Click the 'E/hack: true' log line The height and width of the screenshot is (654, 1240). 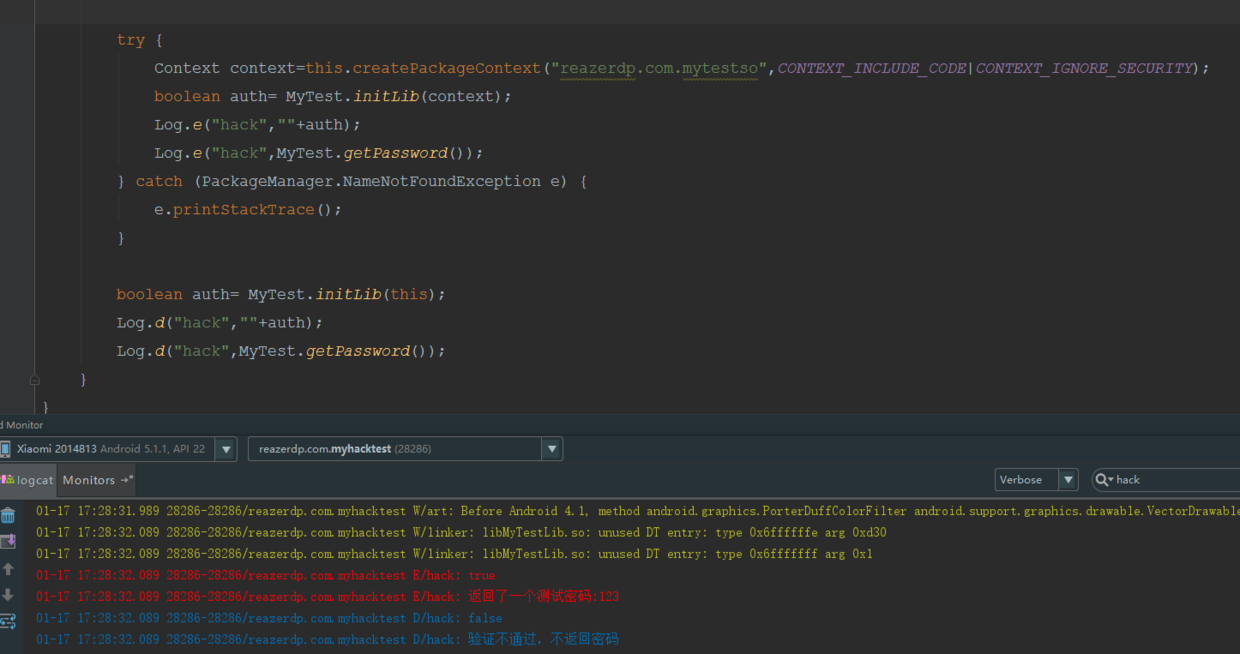pyautogui.click(x=265, y=575)
